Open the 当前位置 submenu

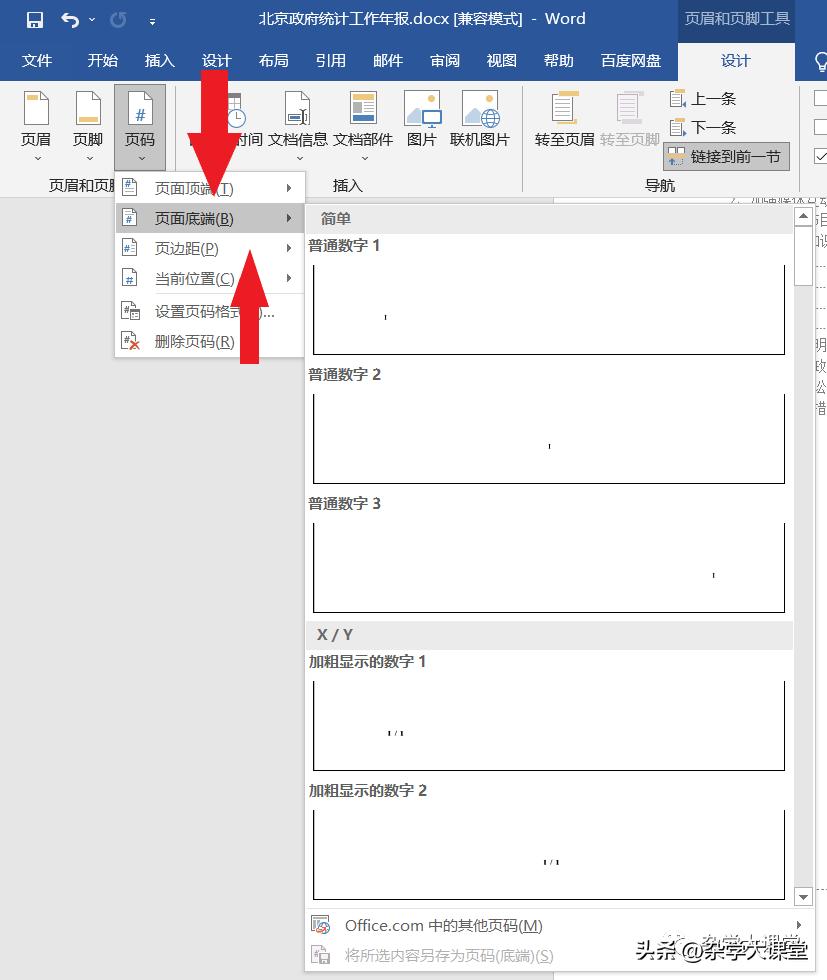tap(190, 278)
